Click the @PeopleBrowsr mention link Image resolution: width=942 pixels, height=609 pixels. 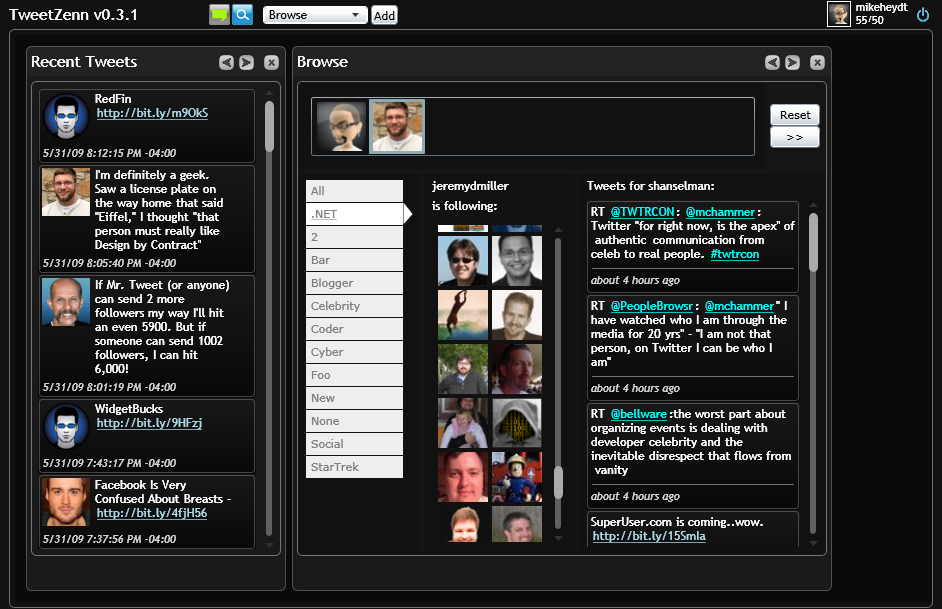click(651, 306)
